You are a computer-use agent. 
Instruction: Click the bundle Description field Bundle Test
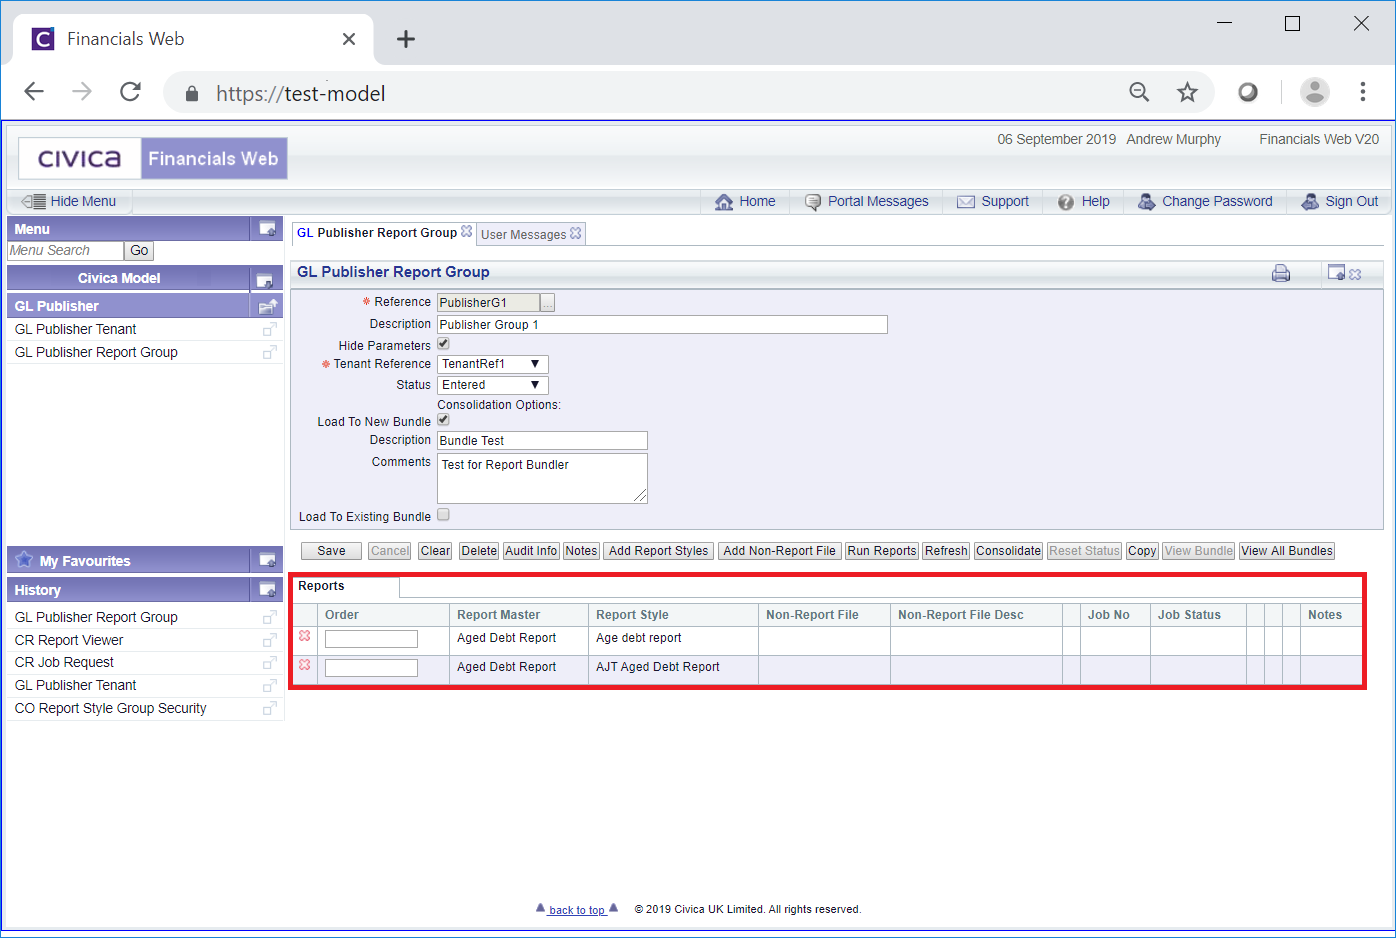point(542,441)
